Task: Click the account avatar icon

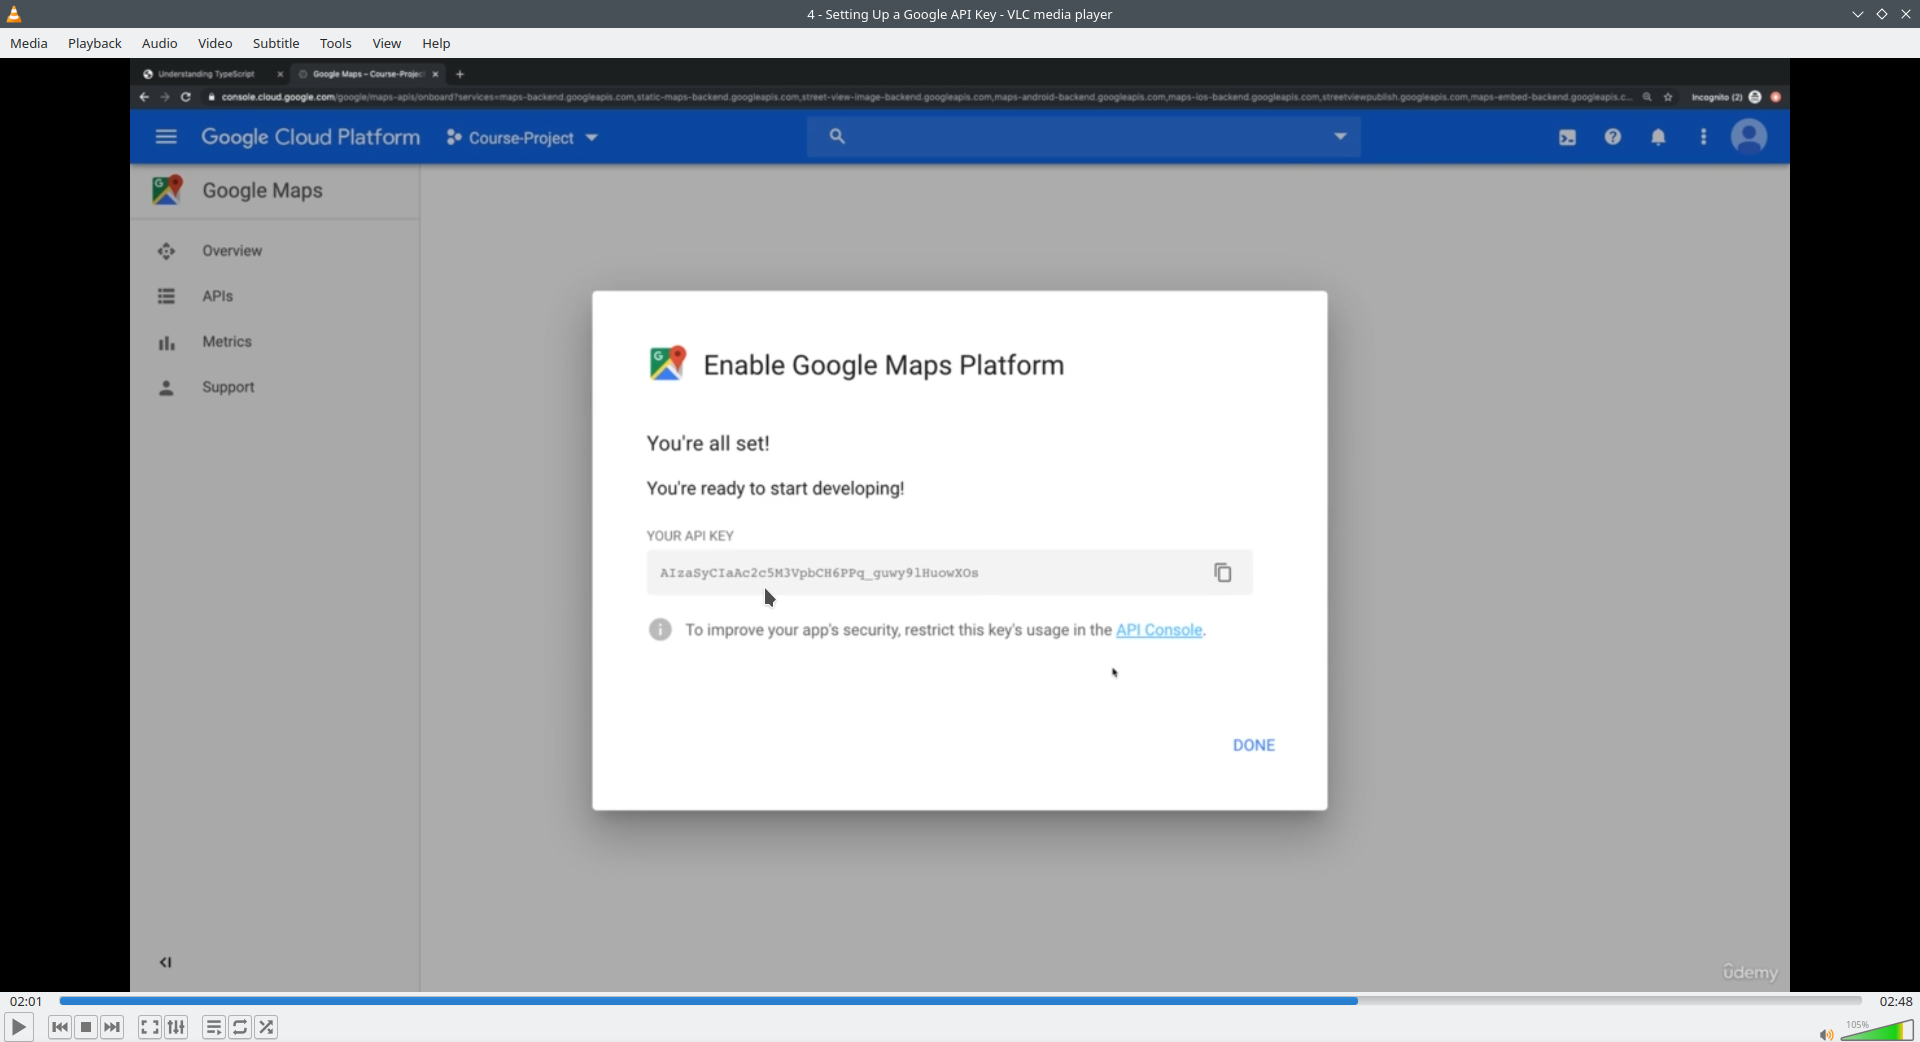Action: 1749,136
